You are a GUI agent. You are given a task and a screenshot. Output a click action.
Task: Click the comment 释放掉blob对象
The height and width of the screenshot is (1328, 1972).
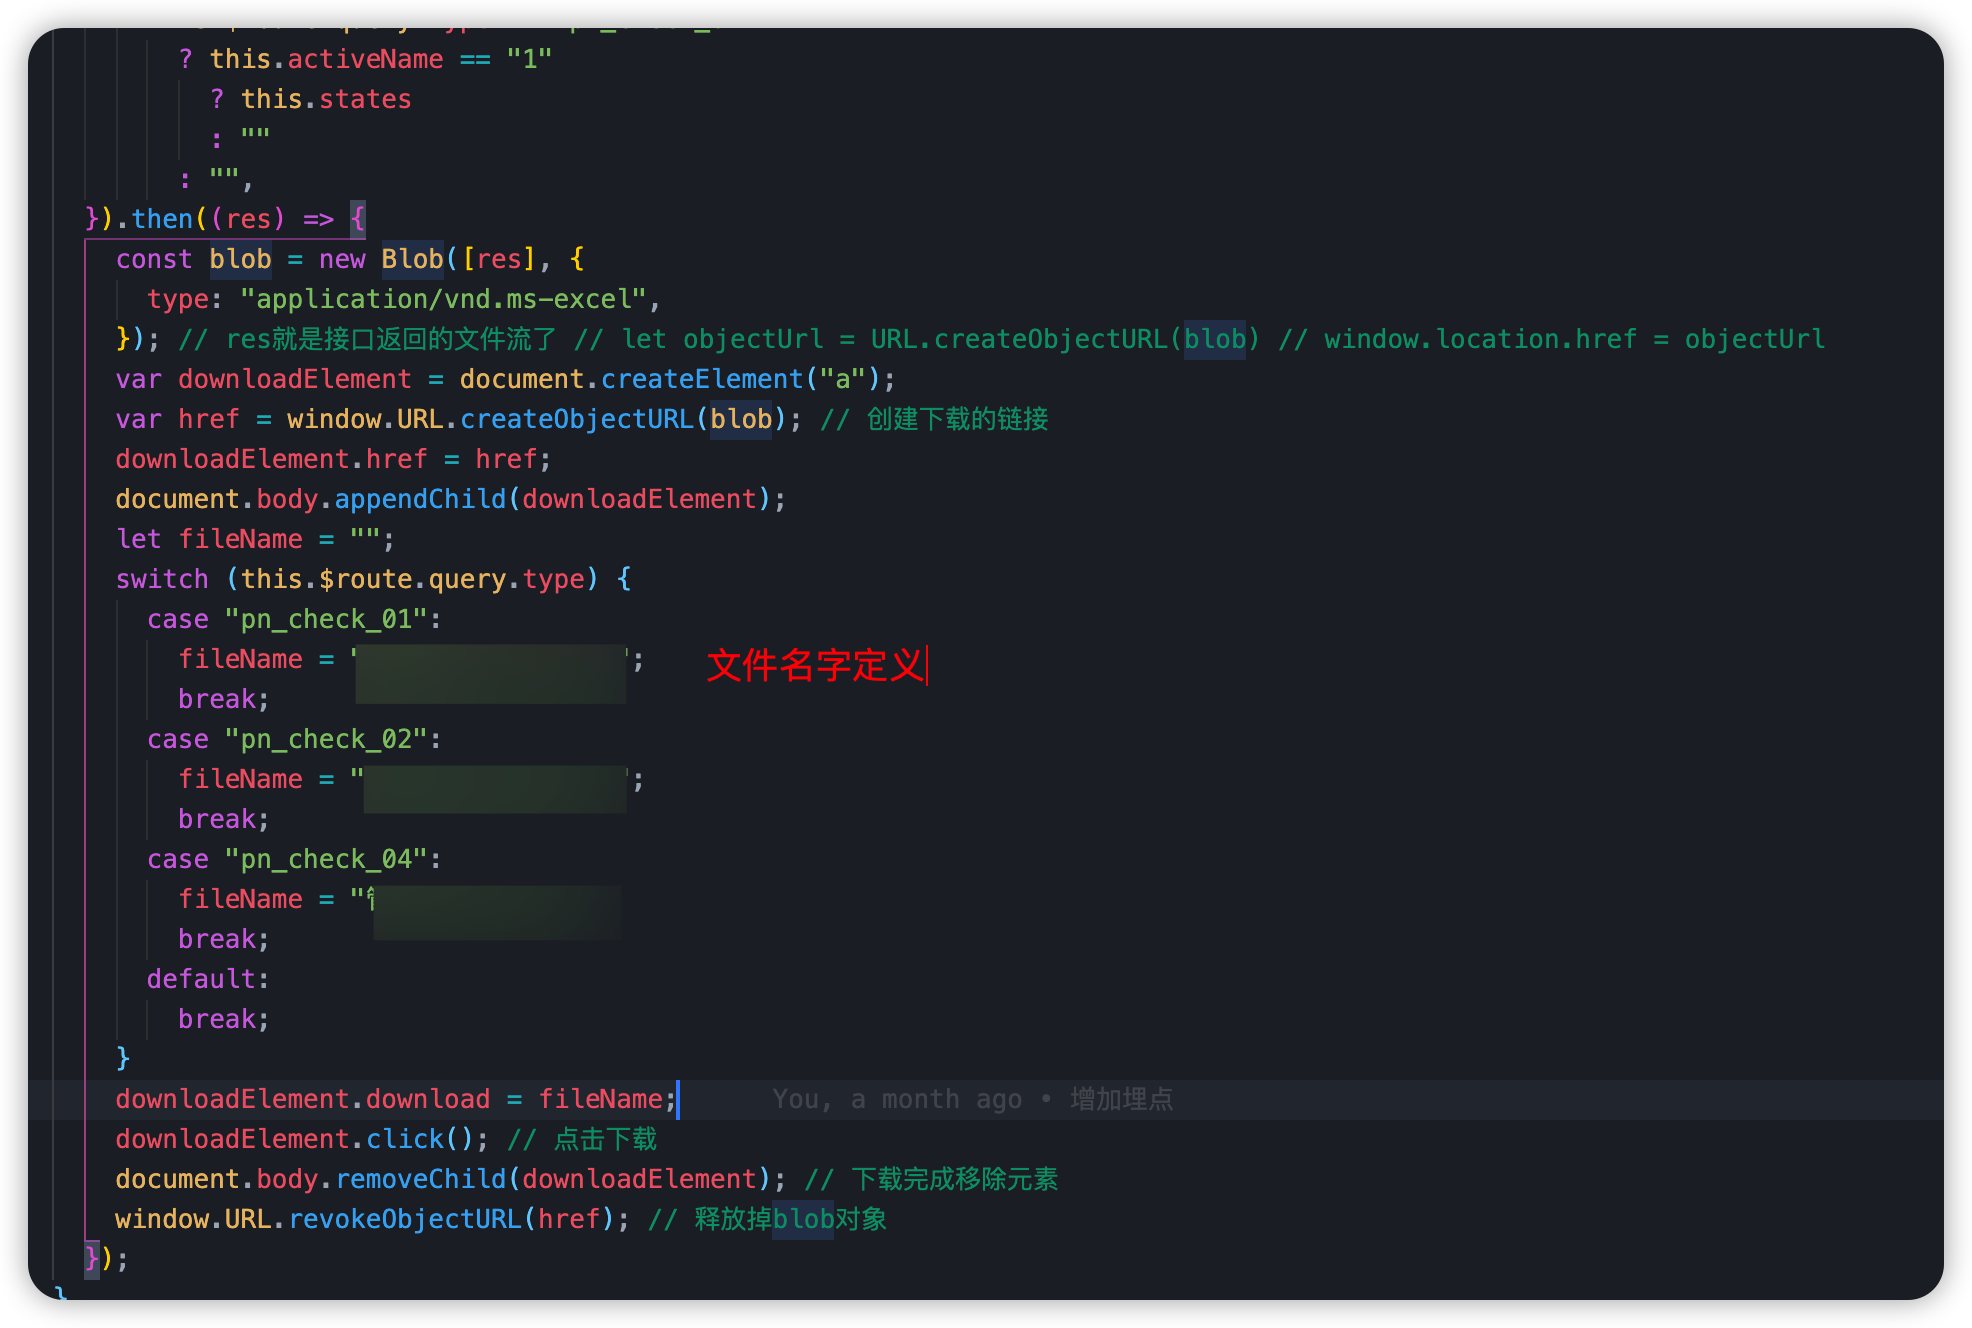coord(790,1219)
